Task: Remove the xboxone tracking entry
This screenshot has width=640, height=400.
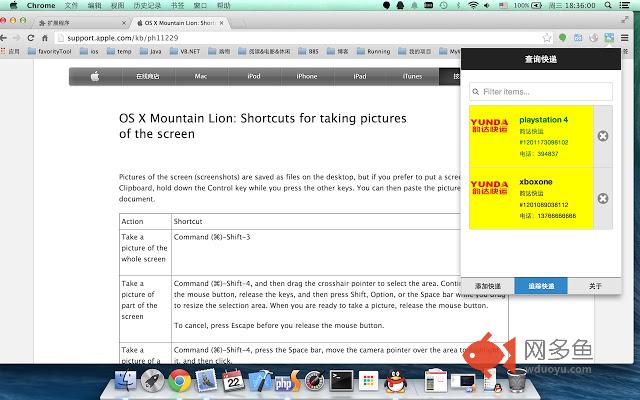Action: click(603, 198)
